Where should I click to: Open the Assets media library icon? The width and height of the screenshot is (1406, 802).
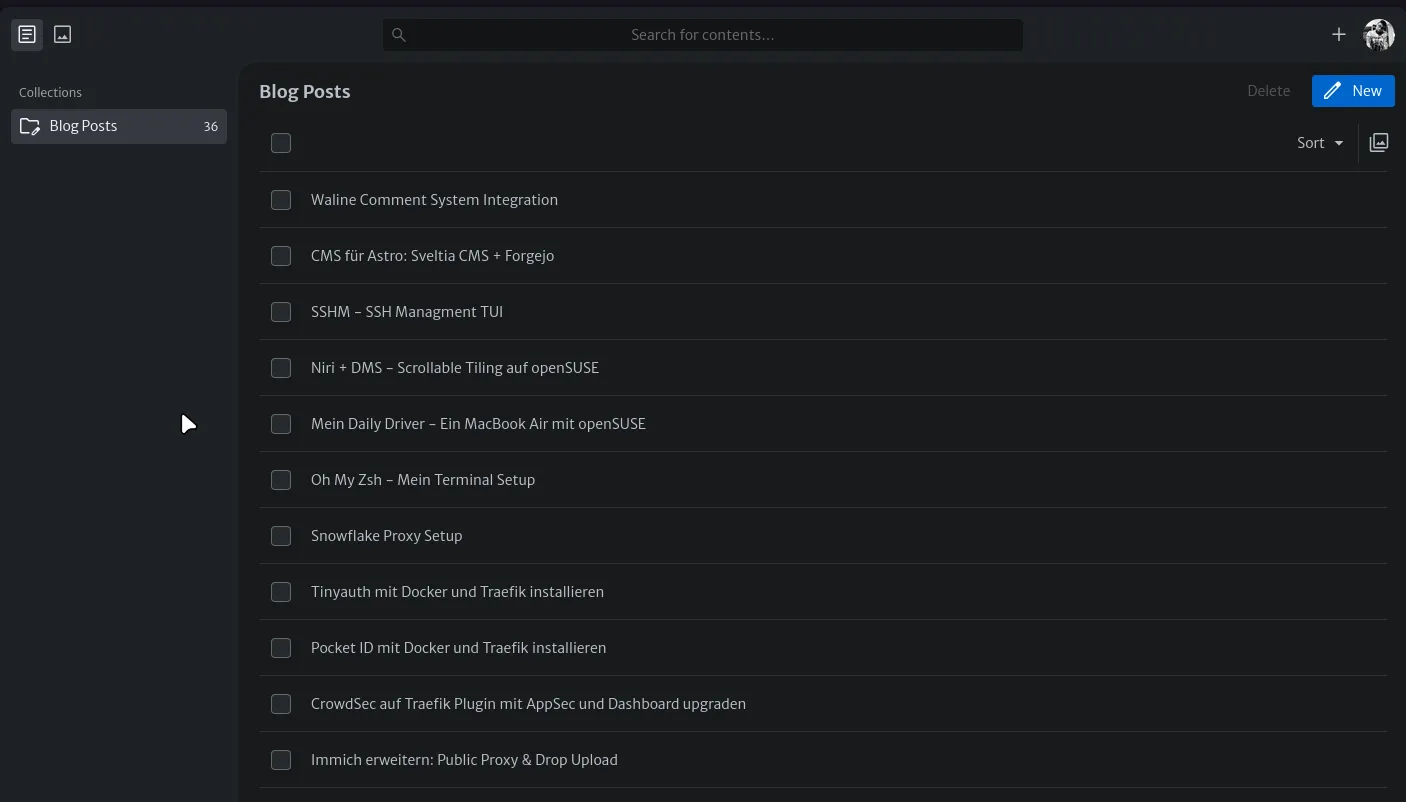click(62, 35)
